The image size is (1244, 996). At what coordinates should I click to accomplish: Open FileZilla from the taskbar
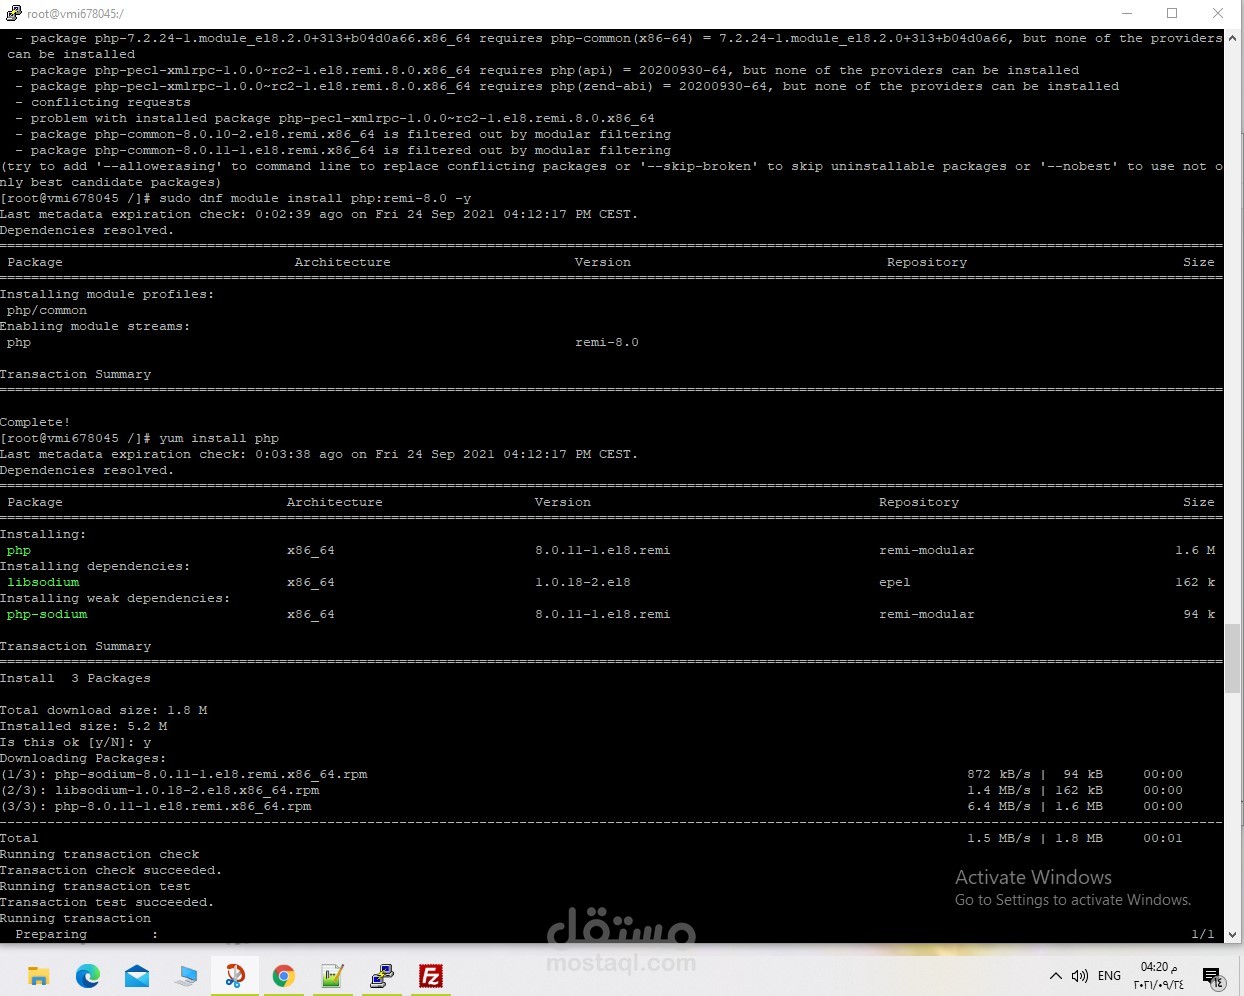coord(431,976)
